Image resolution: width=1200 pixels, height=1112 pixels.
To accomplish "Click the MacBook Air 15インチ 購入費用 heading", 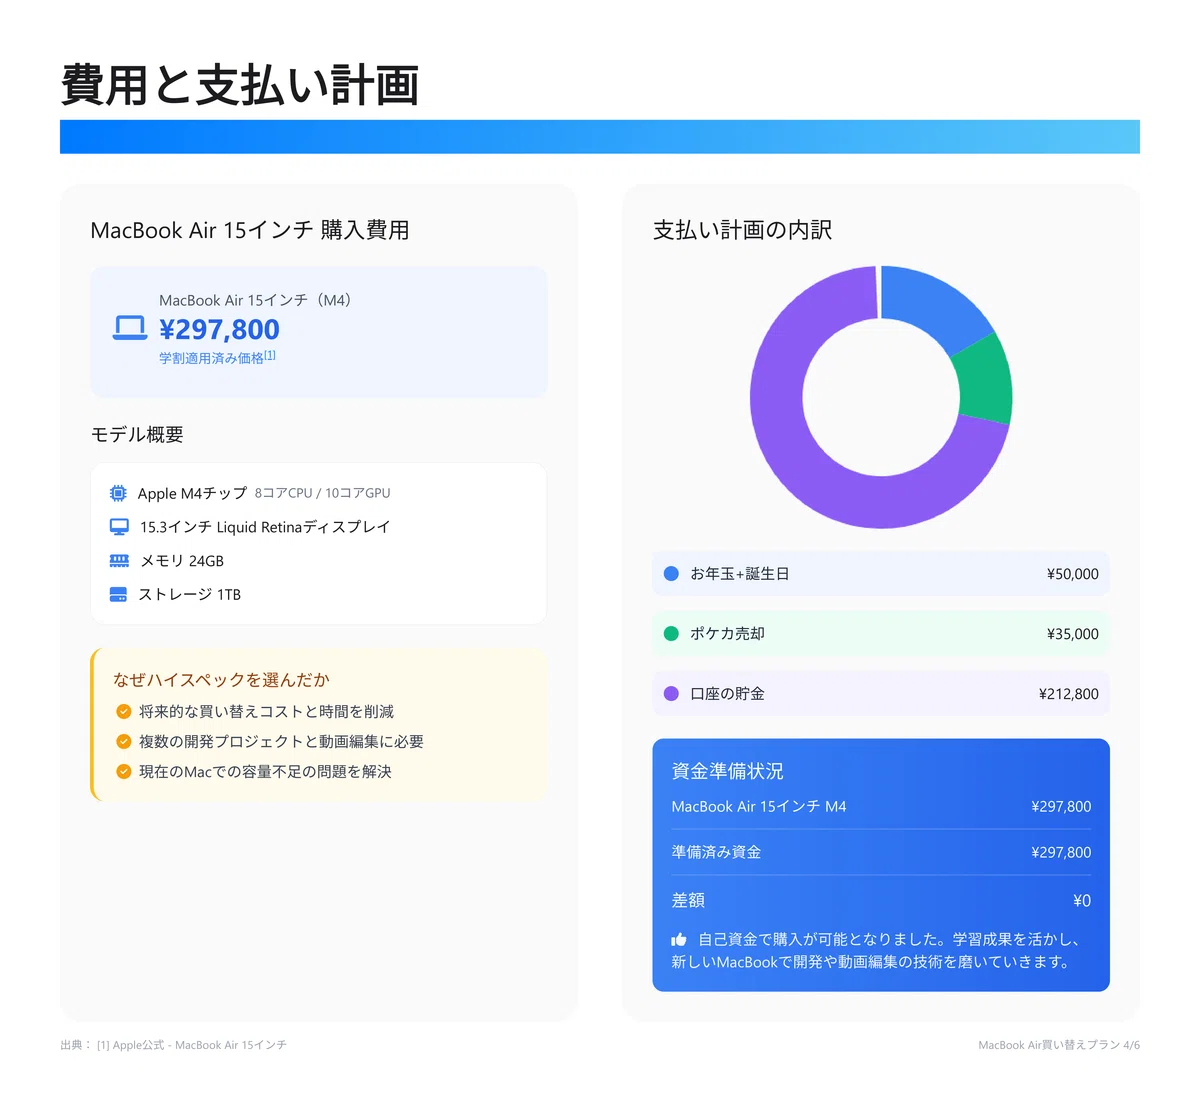I will [x=250, y=230].
